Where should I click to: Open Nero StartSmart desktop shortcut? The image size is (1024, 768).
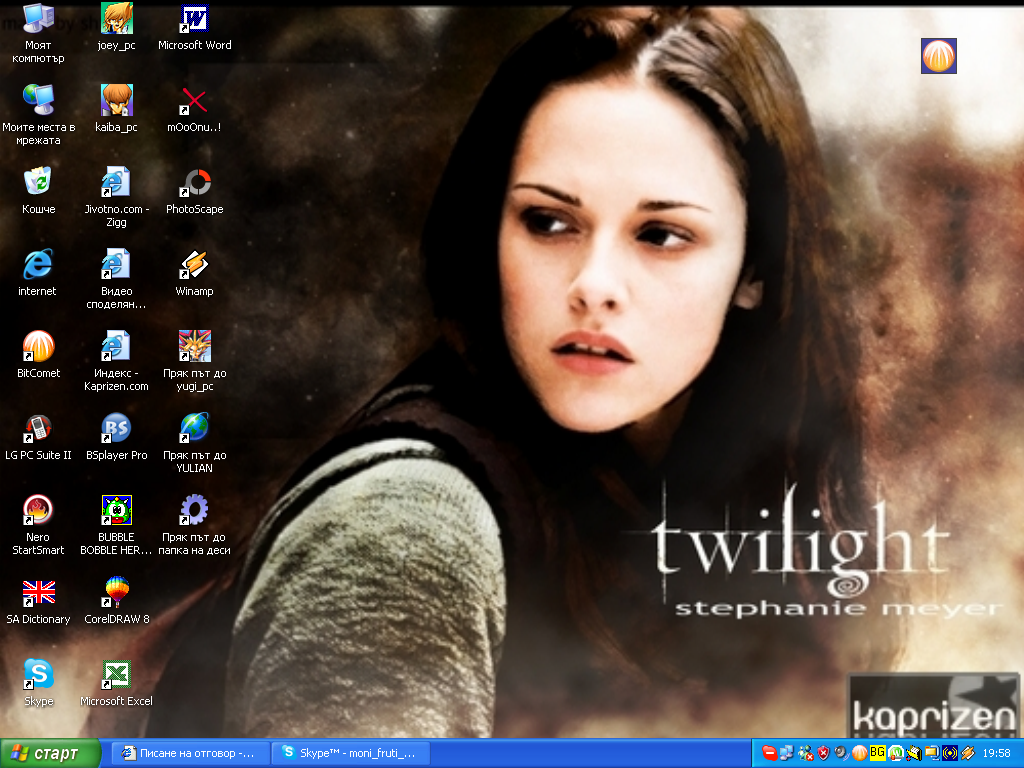point(38,525)
